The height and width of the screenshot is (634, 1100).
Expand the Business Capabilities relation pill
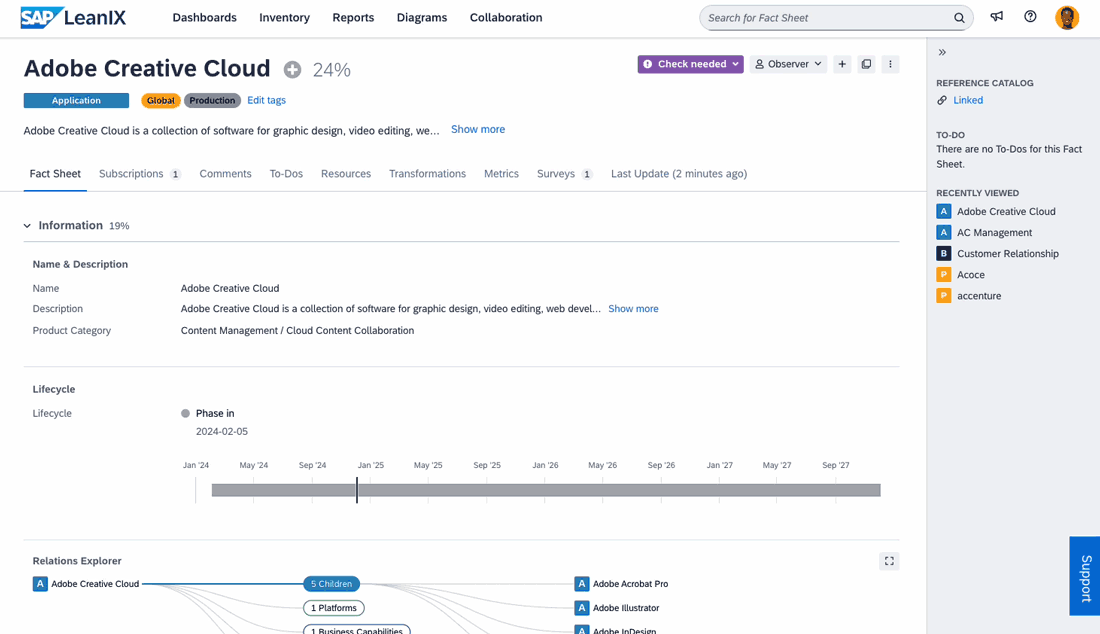[x=357, y=630]
